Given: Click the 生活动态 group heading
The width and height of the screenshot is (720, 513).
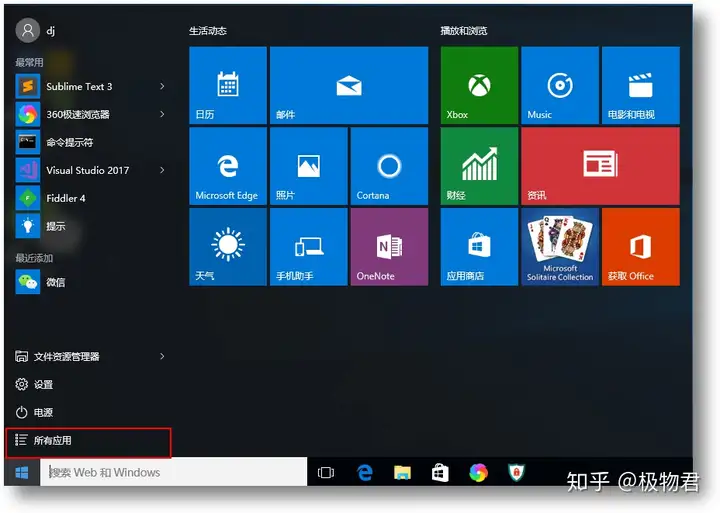Looking at the screenshot, I should coord(208,31).
